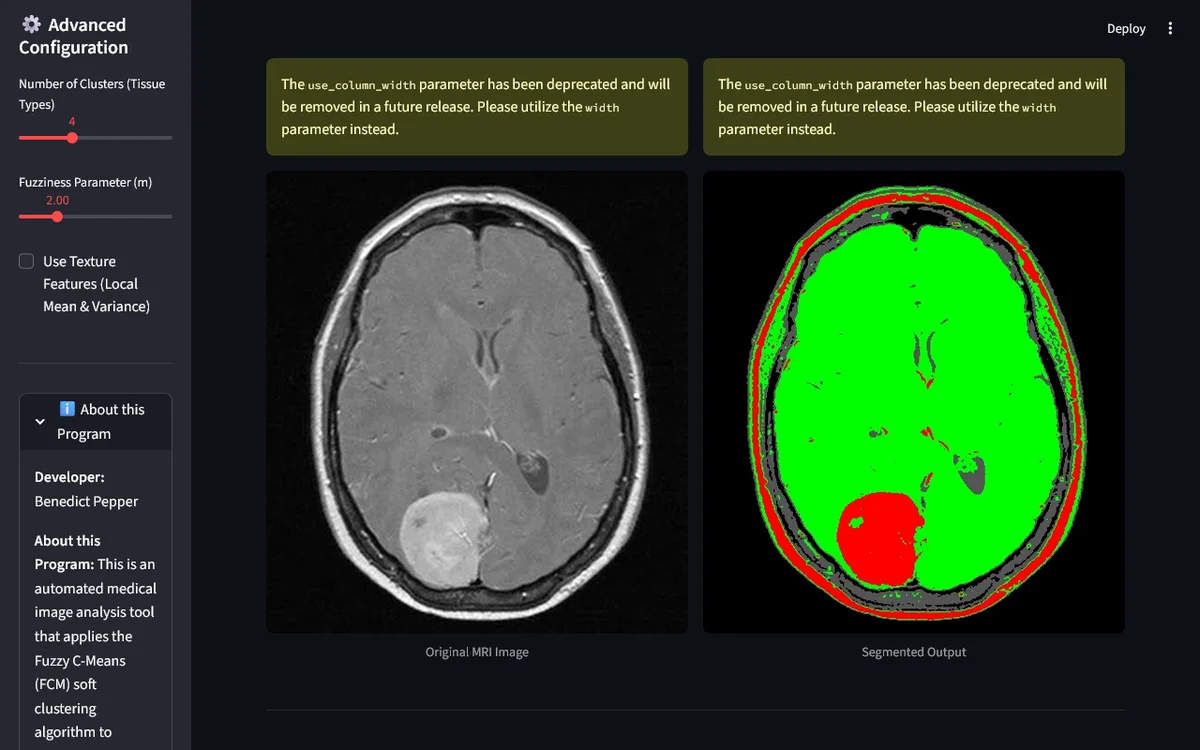Screen dimensions: 1200x750
Task: Click the Fuzziness Parameter slider handle
Action: click(57, 216)
